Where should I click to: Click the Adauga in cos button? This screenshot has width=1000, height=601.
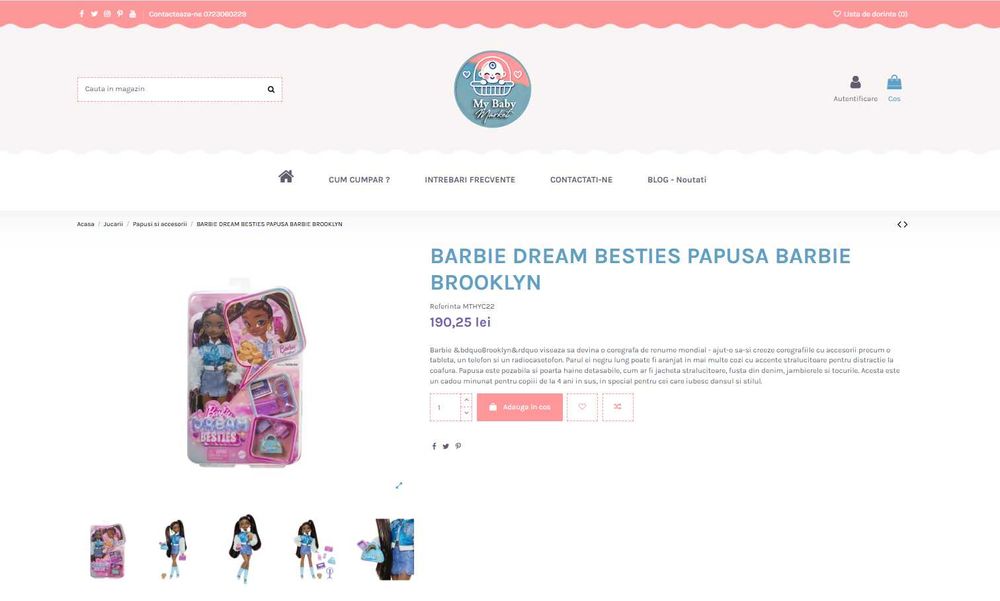(520, 407)
